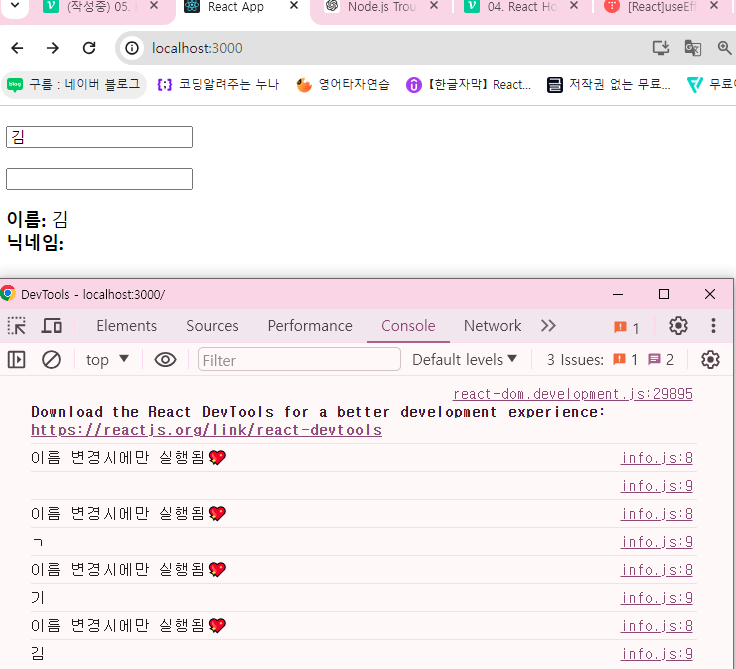
Task: Open info.js:9 link beside 김 log
Action: pos(657,654)
